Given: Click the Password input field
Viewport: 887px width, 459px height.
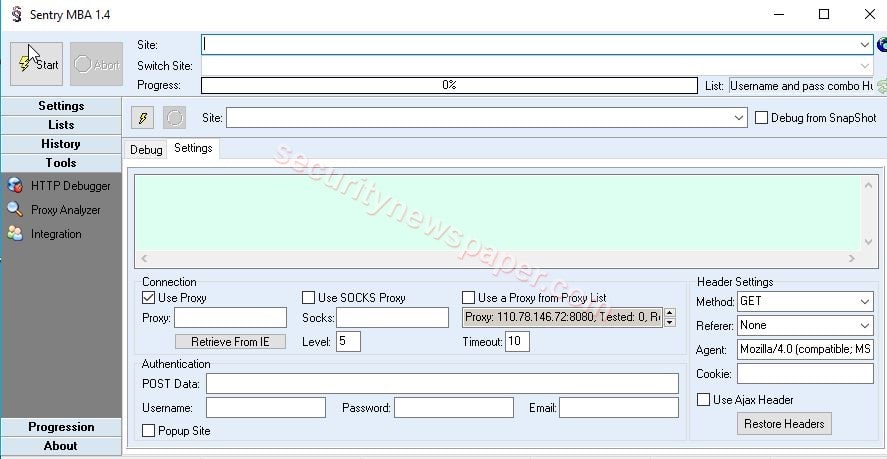Looking at the screenshot, I should click(x=454, y=407).
